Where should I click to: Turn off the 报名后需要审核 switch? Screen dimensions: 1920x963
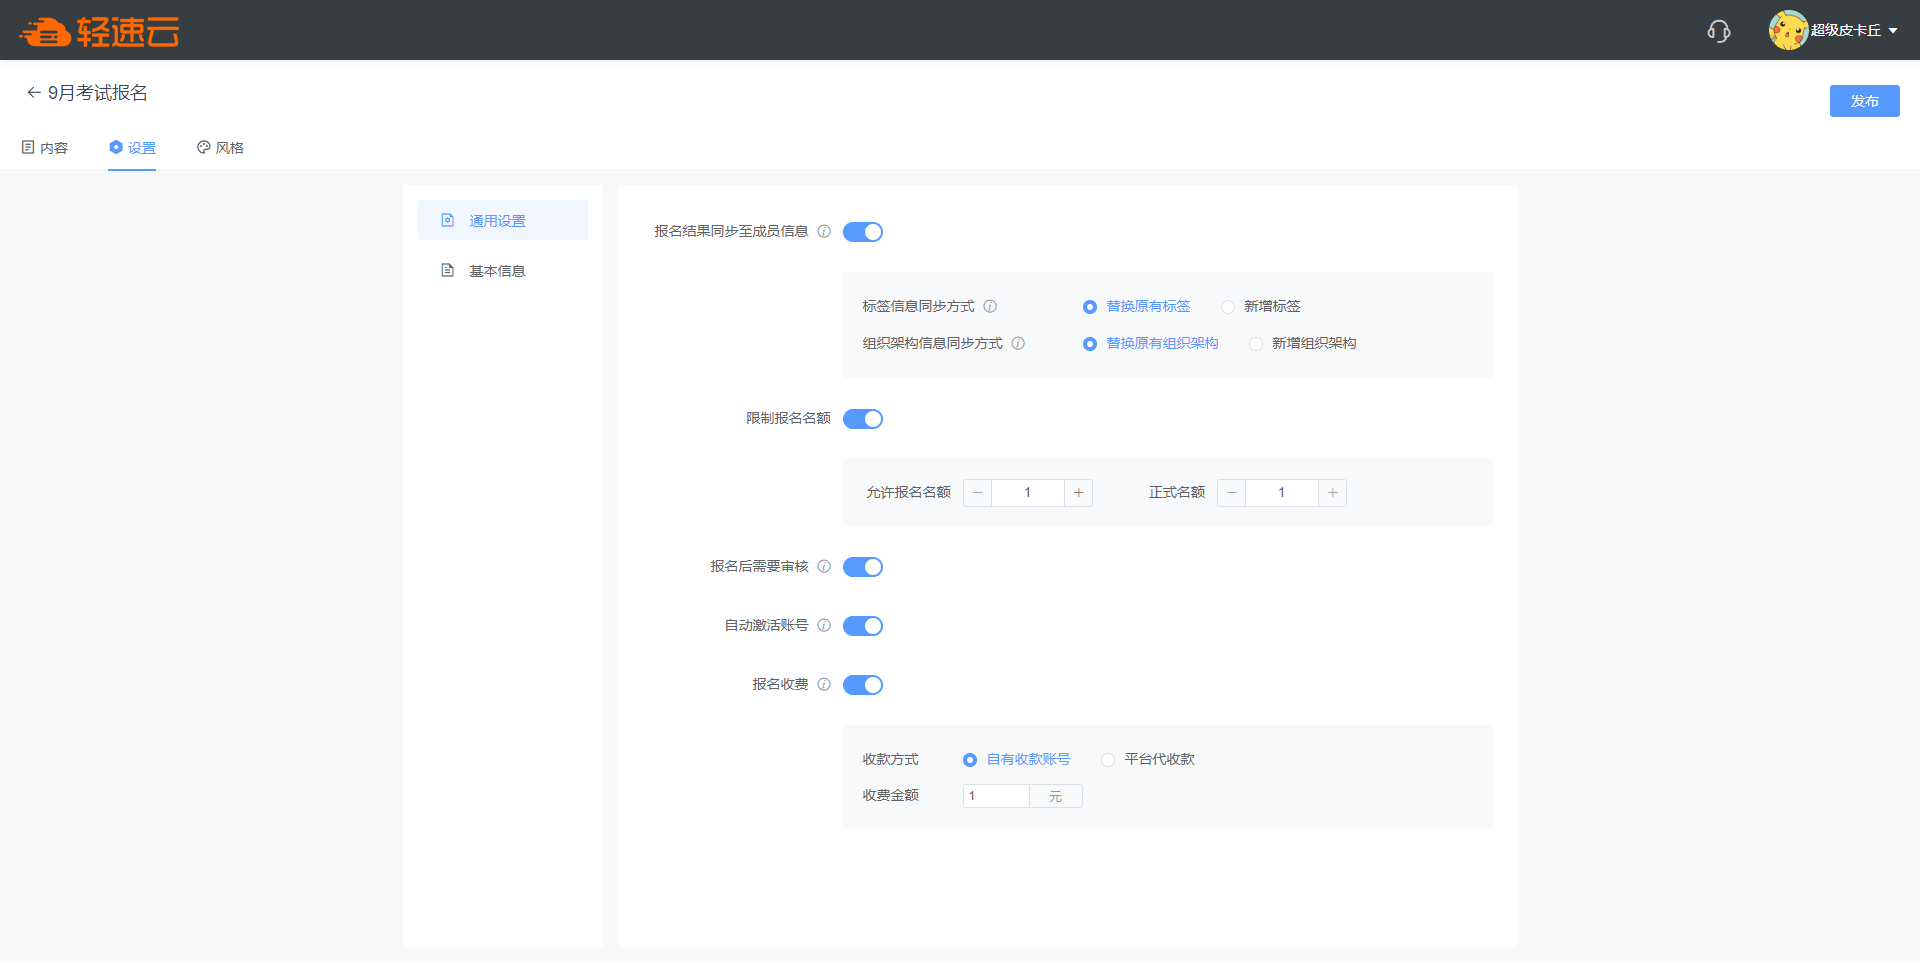click(x=862, y=567)
